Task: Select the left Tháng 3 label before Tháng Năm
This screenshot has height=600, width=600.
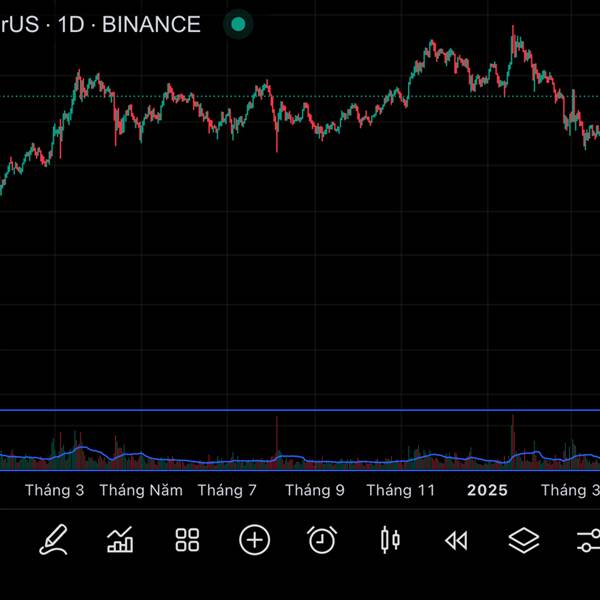Action: click(x=54, y=490)
